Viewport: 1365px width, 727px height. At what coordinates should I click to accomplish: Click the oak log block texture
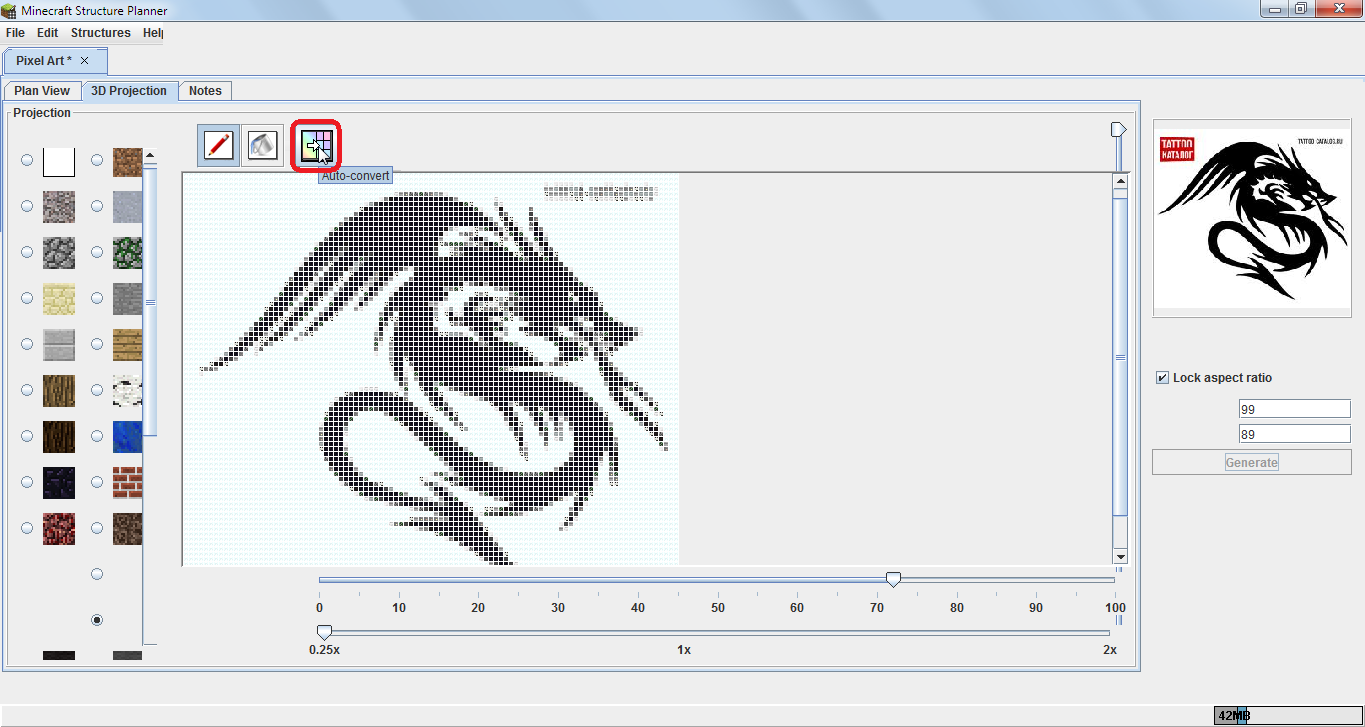point(59,390)
